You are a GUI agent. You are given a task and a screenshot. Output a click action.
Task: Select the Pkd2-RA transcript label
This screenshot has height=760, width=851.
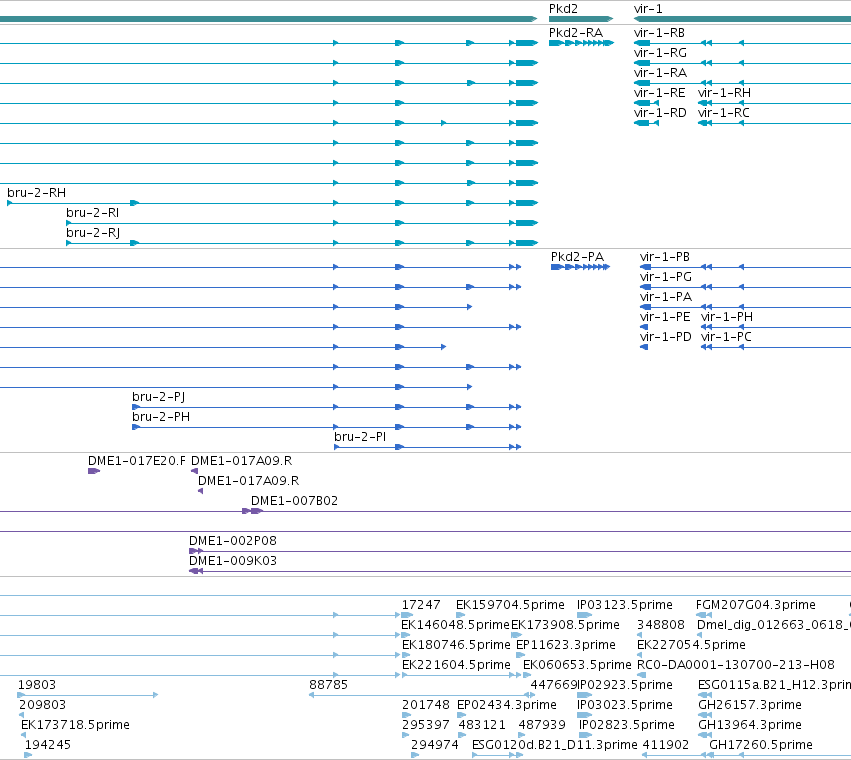(x=576, y=33)
